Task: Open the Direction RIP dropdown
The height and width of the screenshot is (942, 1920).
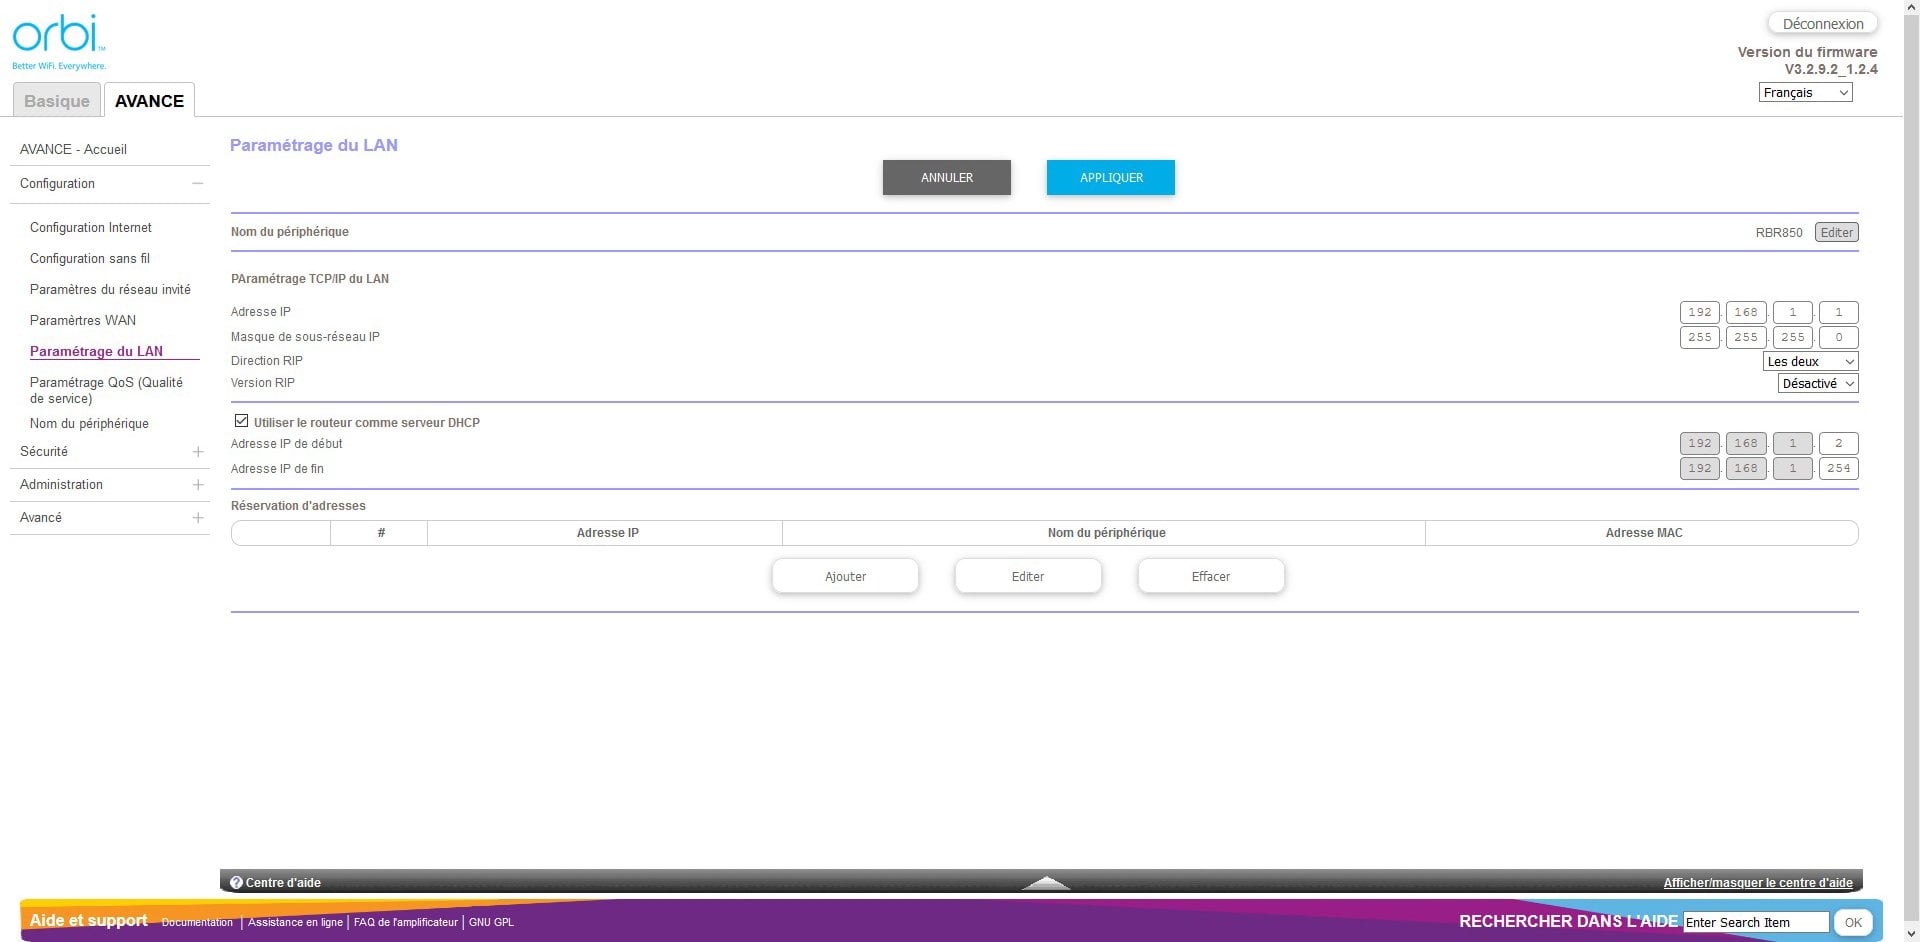Action: point(1810,361)
